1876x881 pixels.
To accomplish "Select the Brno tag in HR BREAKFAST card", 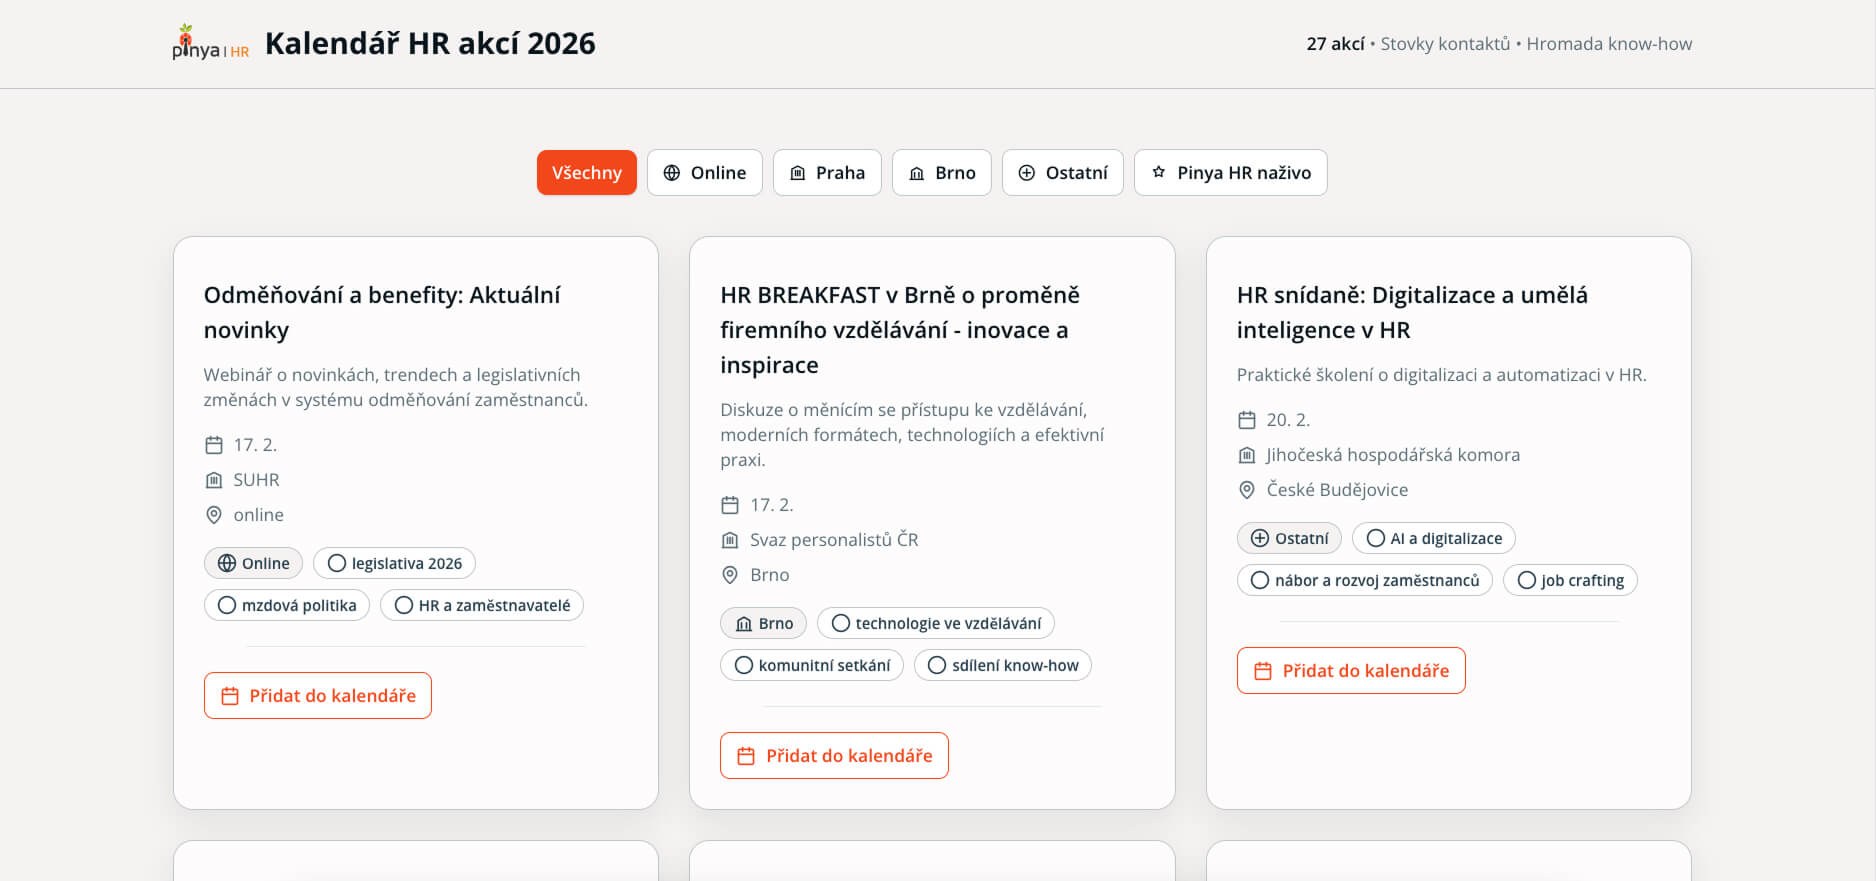I will pos(764,623).
